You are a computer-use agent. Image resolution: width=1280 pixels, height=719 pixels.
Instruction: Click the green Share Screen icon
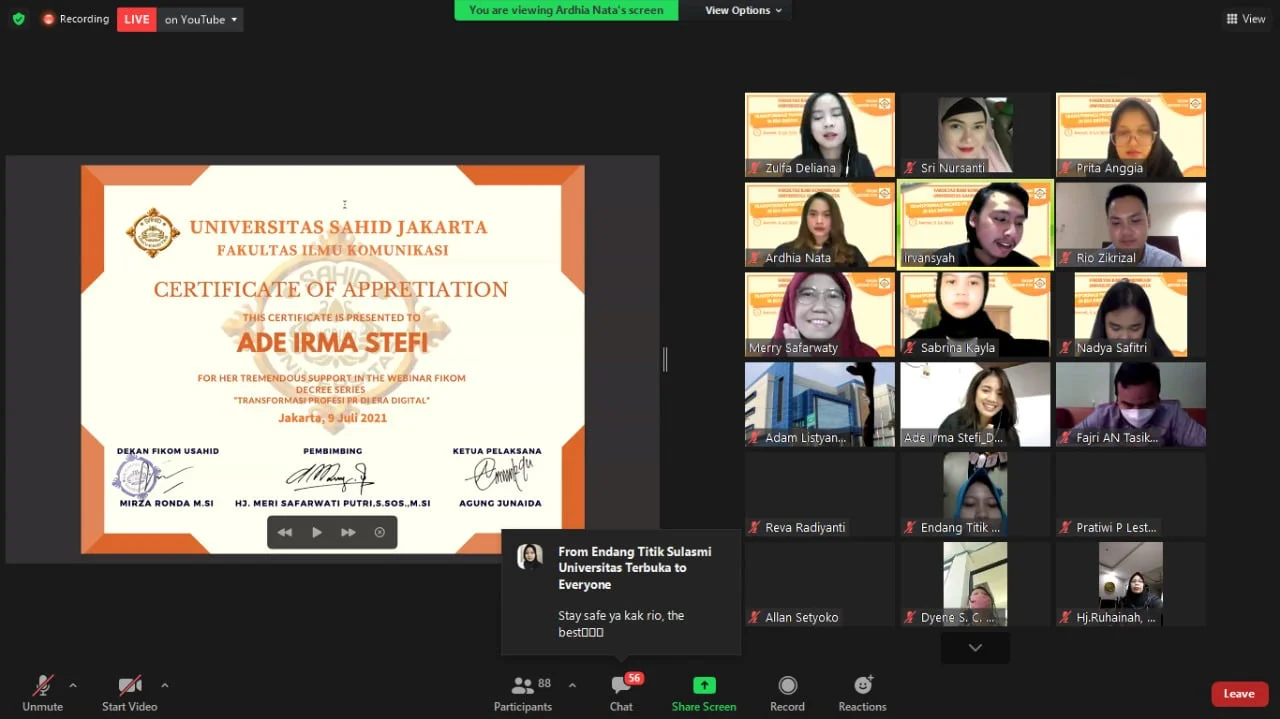[x=704, y=686]
